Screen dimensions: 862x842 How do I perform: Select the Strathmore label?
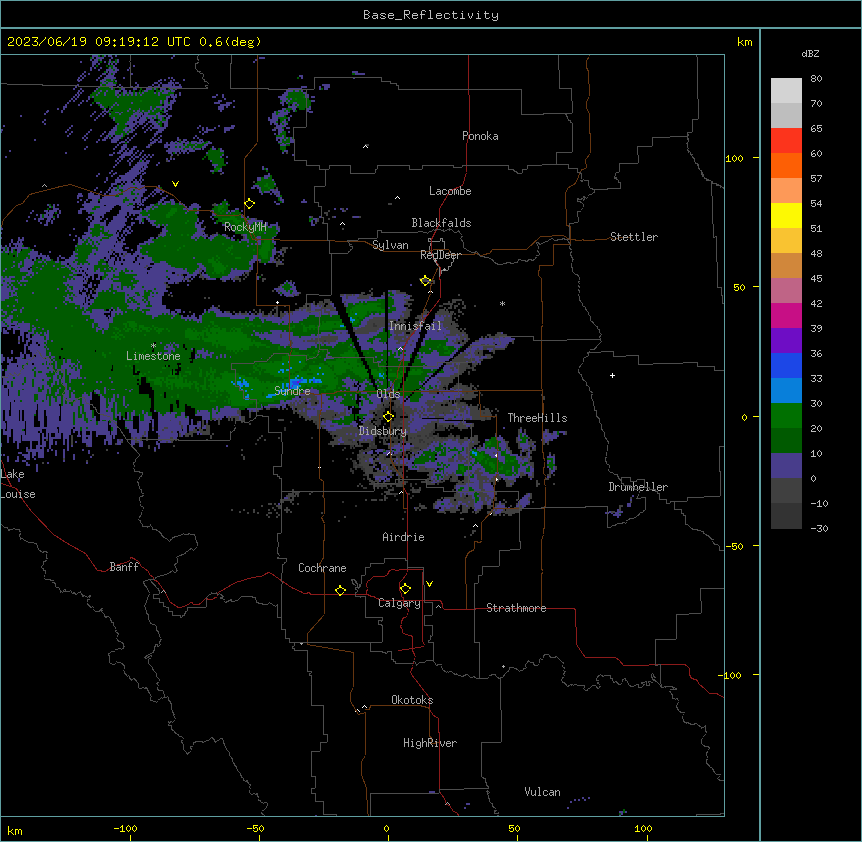(x=516, y=608)
